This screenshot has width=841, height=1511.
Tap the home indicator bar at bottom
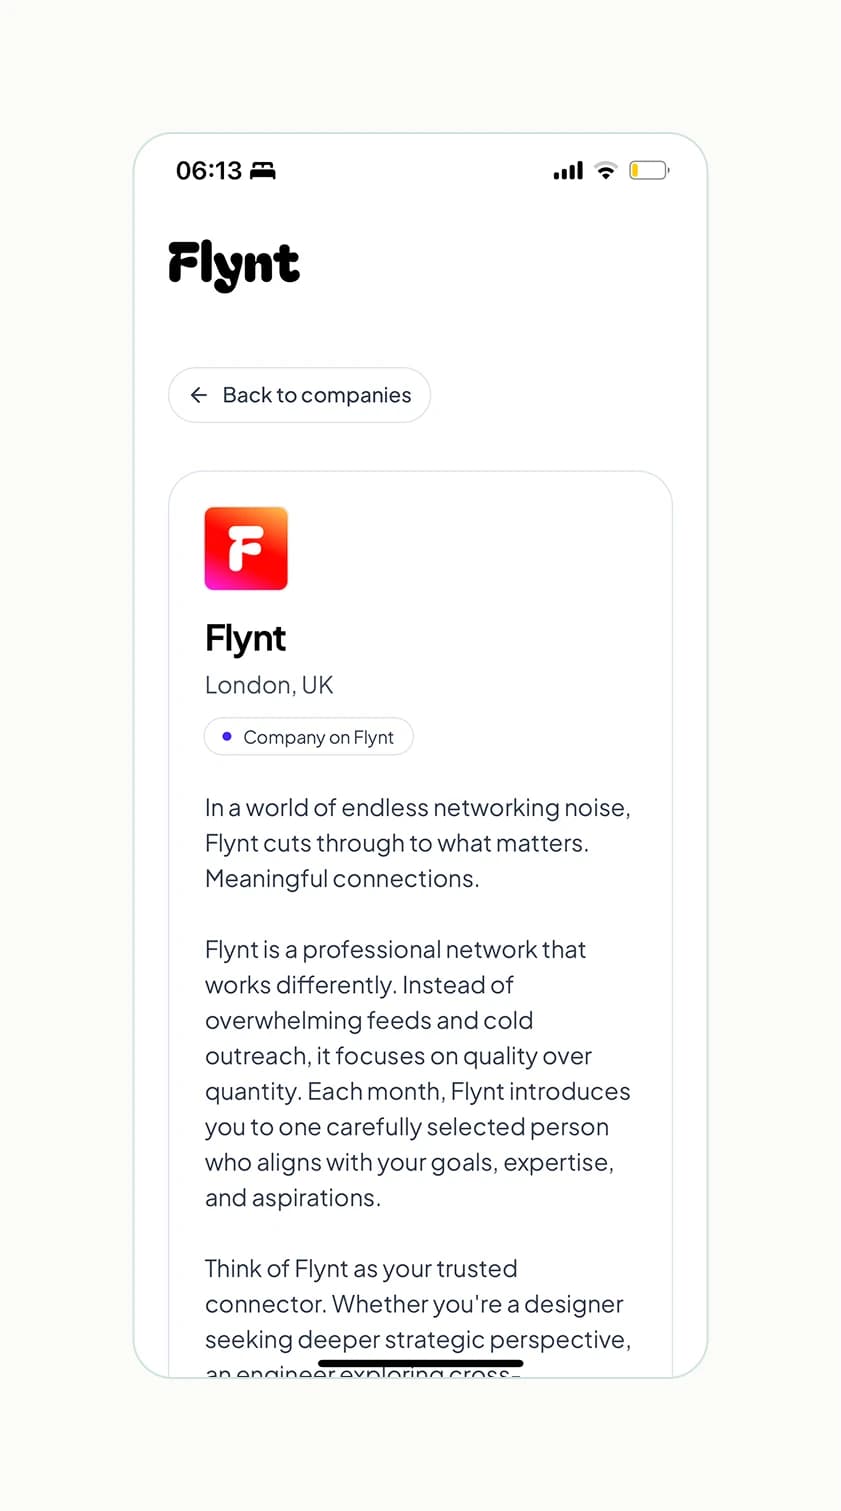click(x=420, y=1363)
